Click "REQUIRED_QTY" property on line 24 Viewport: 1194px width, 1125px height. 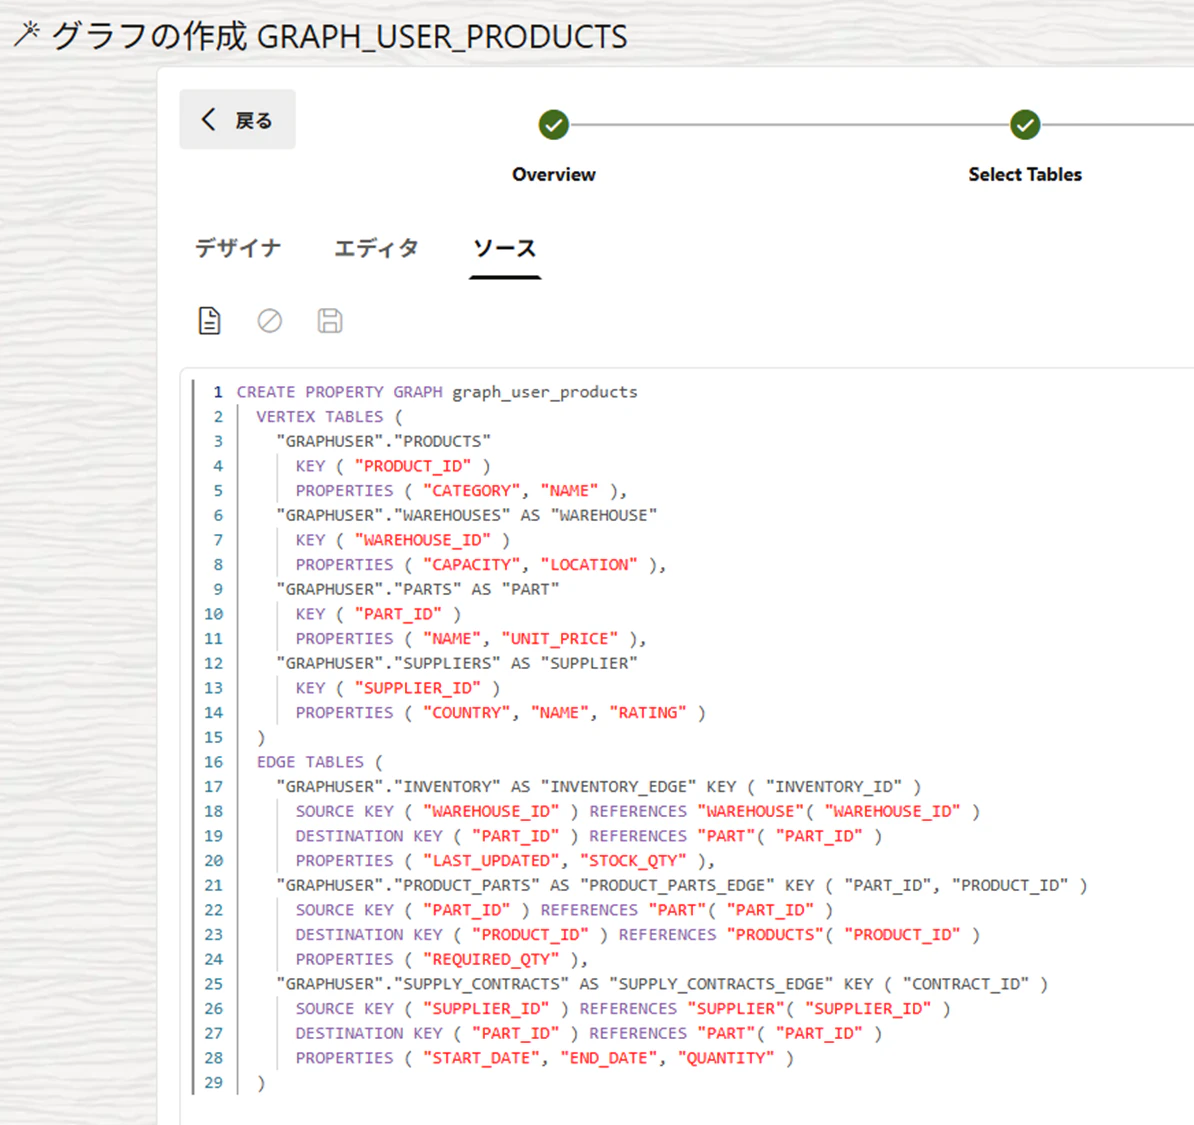click(x=491, y=959)
